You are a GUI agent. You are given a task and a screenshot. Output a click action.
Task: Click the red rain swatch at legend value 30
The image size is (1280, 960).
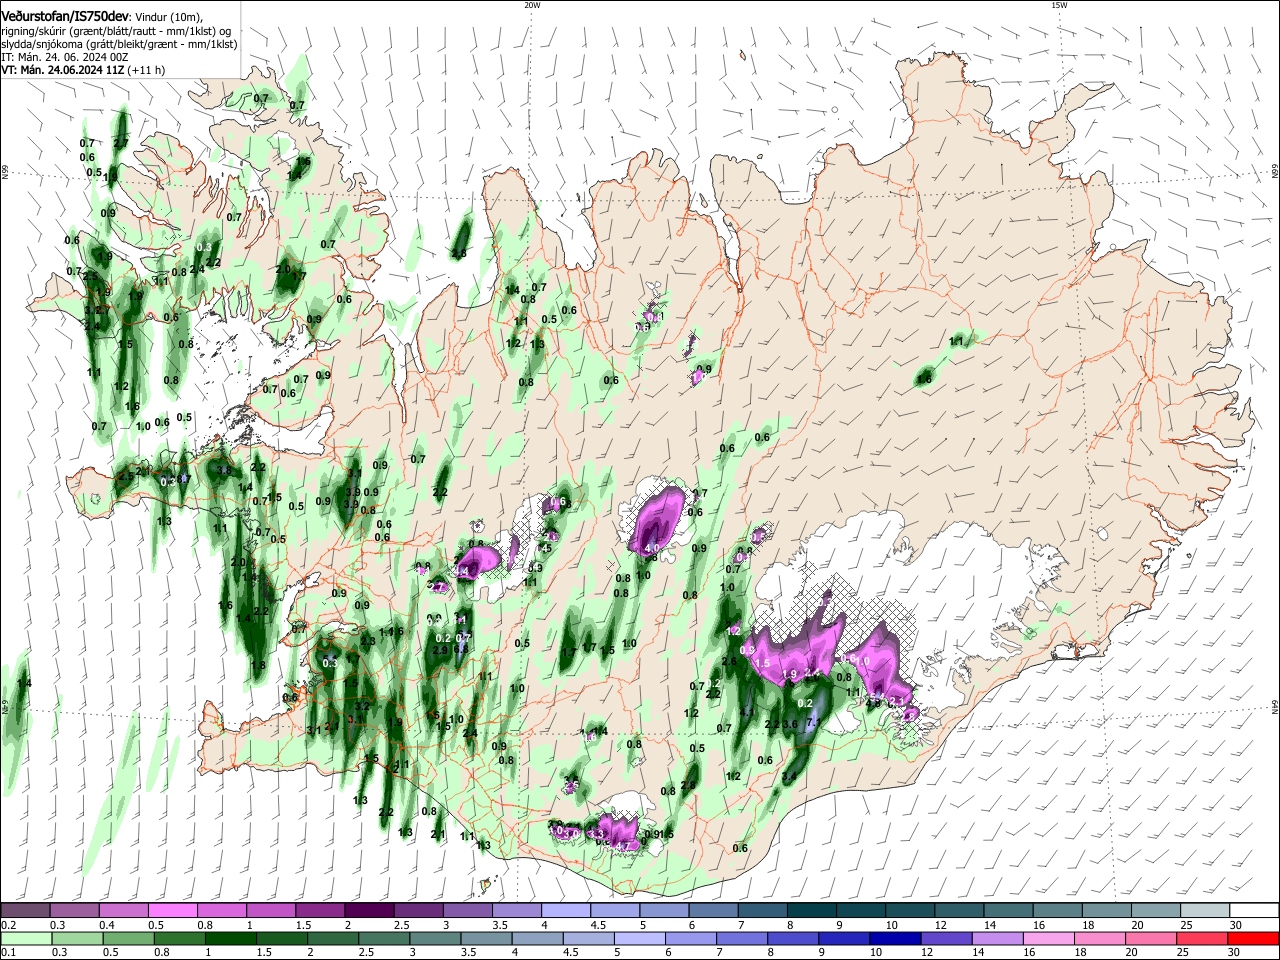point(1253,938)
